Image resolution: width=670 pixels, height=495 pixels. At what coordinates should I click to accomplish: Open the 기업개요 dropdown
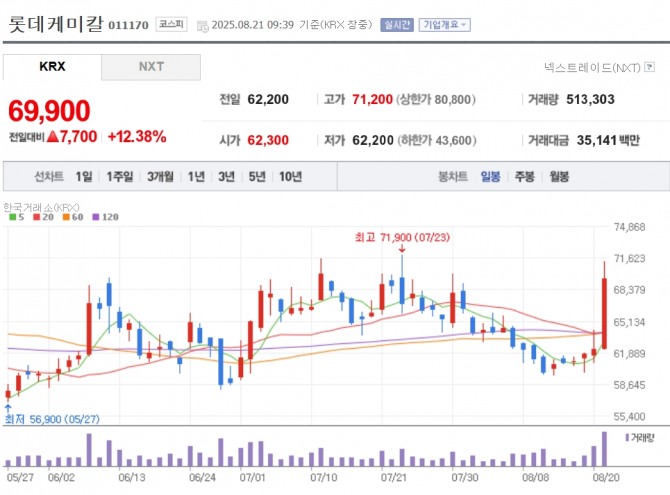click(444, 25)
